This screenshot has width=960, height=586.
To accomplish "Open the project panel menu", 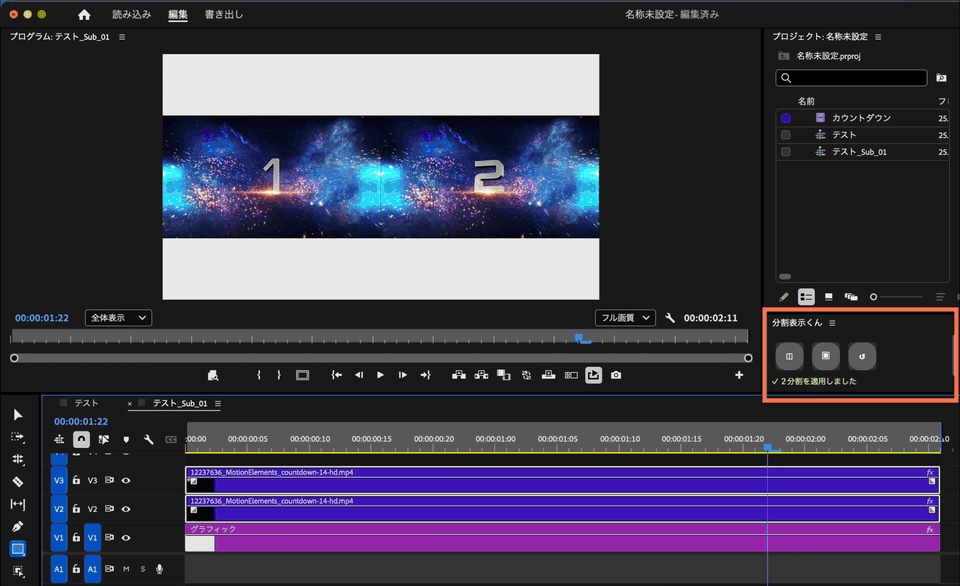I will pyautogui.click(x=878, y=37).
